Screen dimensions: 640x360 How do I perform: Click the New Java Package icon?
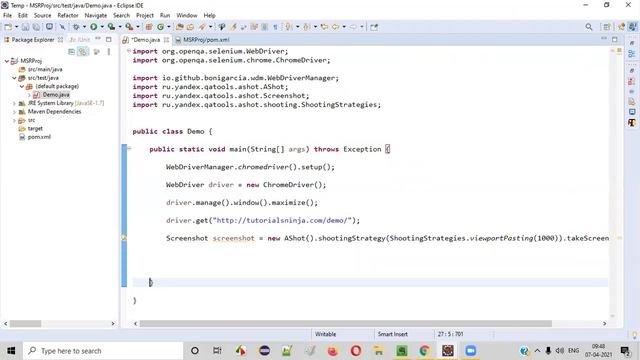tap(149, 27)
